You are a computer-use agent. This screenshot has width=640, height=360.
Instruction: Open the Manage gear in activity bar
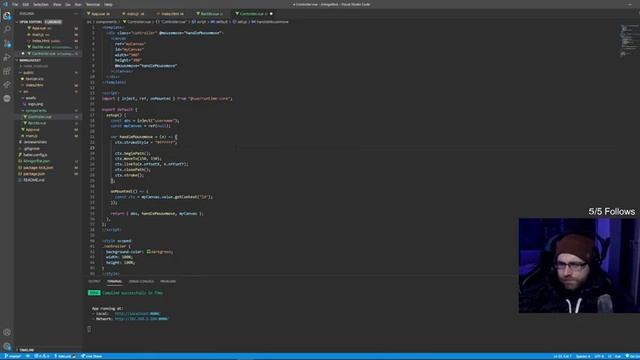7,346
